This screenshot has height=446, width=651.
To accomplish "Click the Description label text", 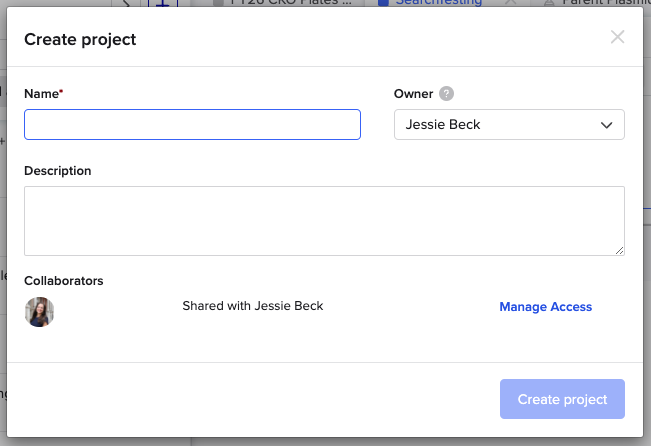I will [x=58, y=171].
